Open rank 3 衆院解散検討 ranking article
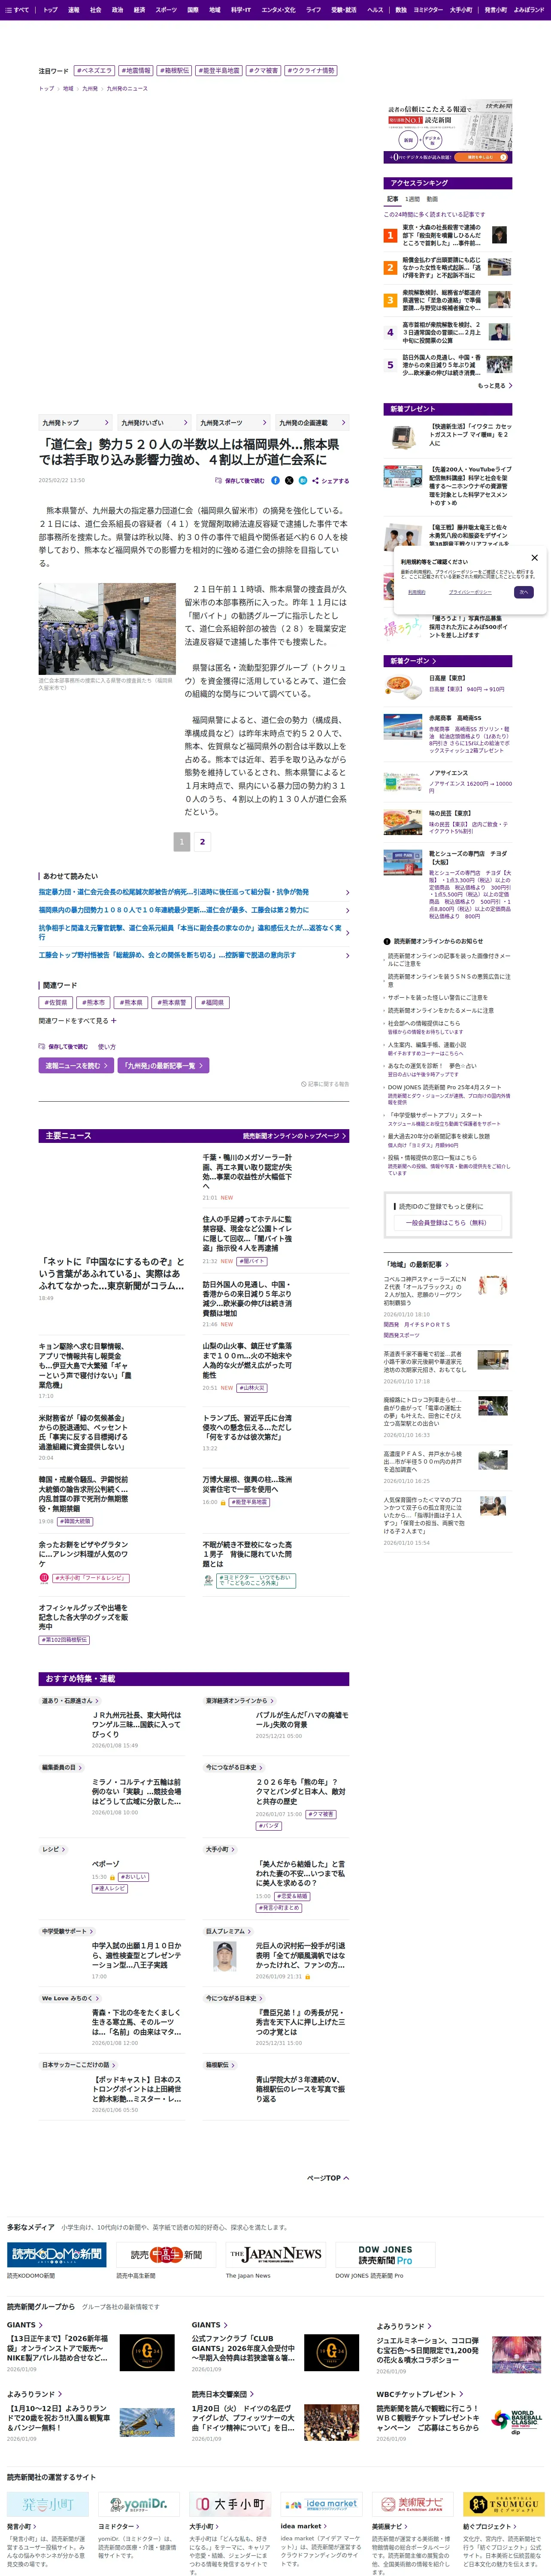The width and height of the screenshot is (551, 2576). tap(441, 300)
